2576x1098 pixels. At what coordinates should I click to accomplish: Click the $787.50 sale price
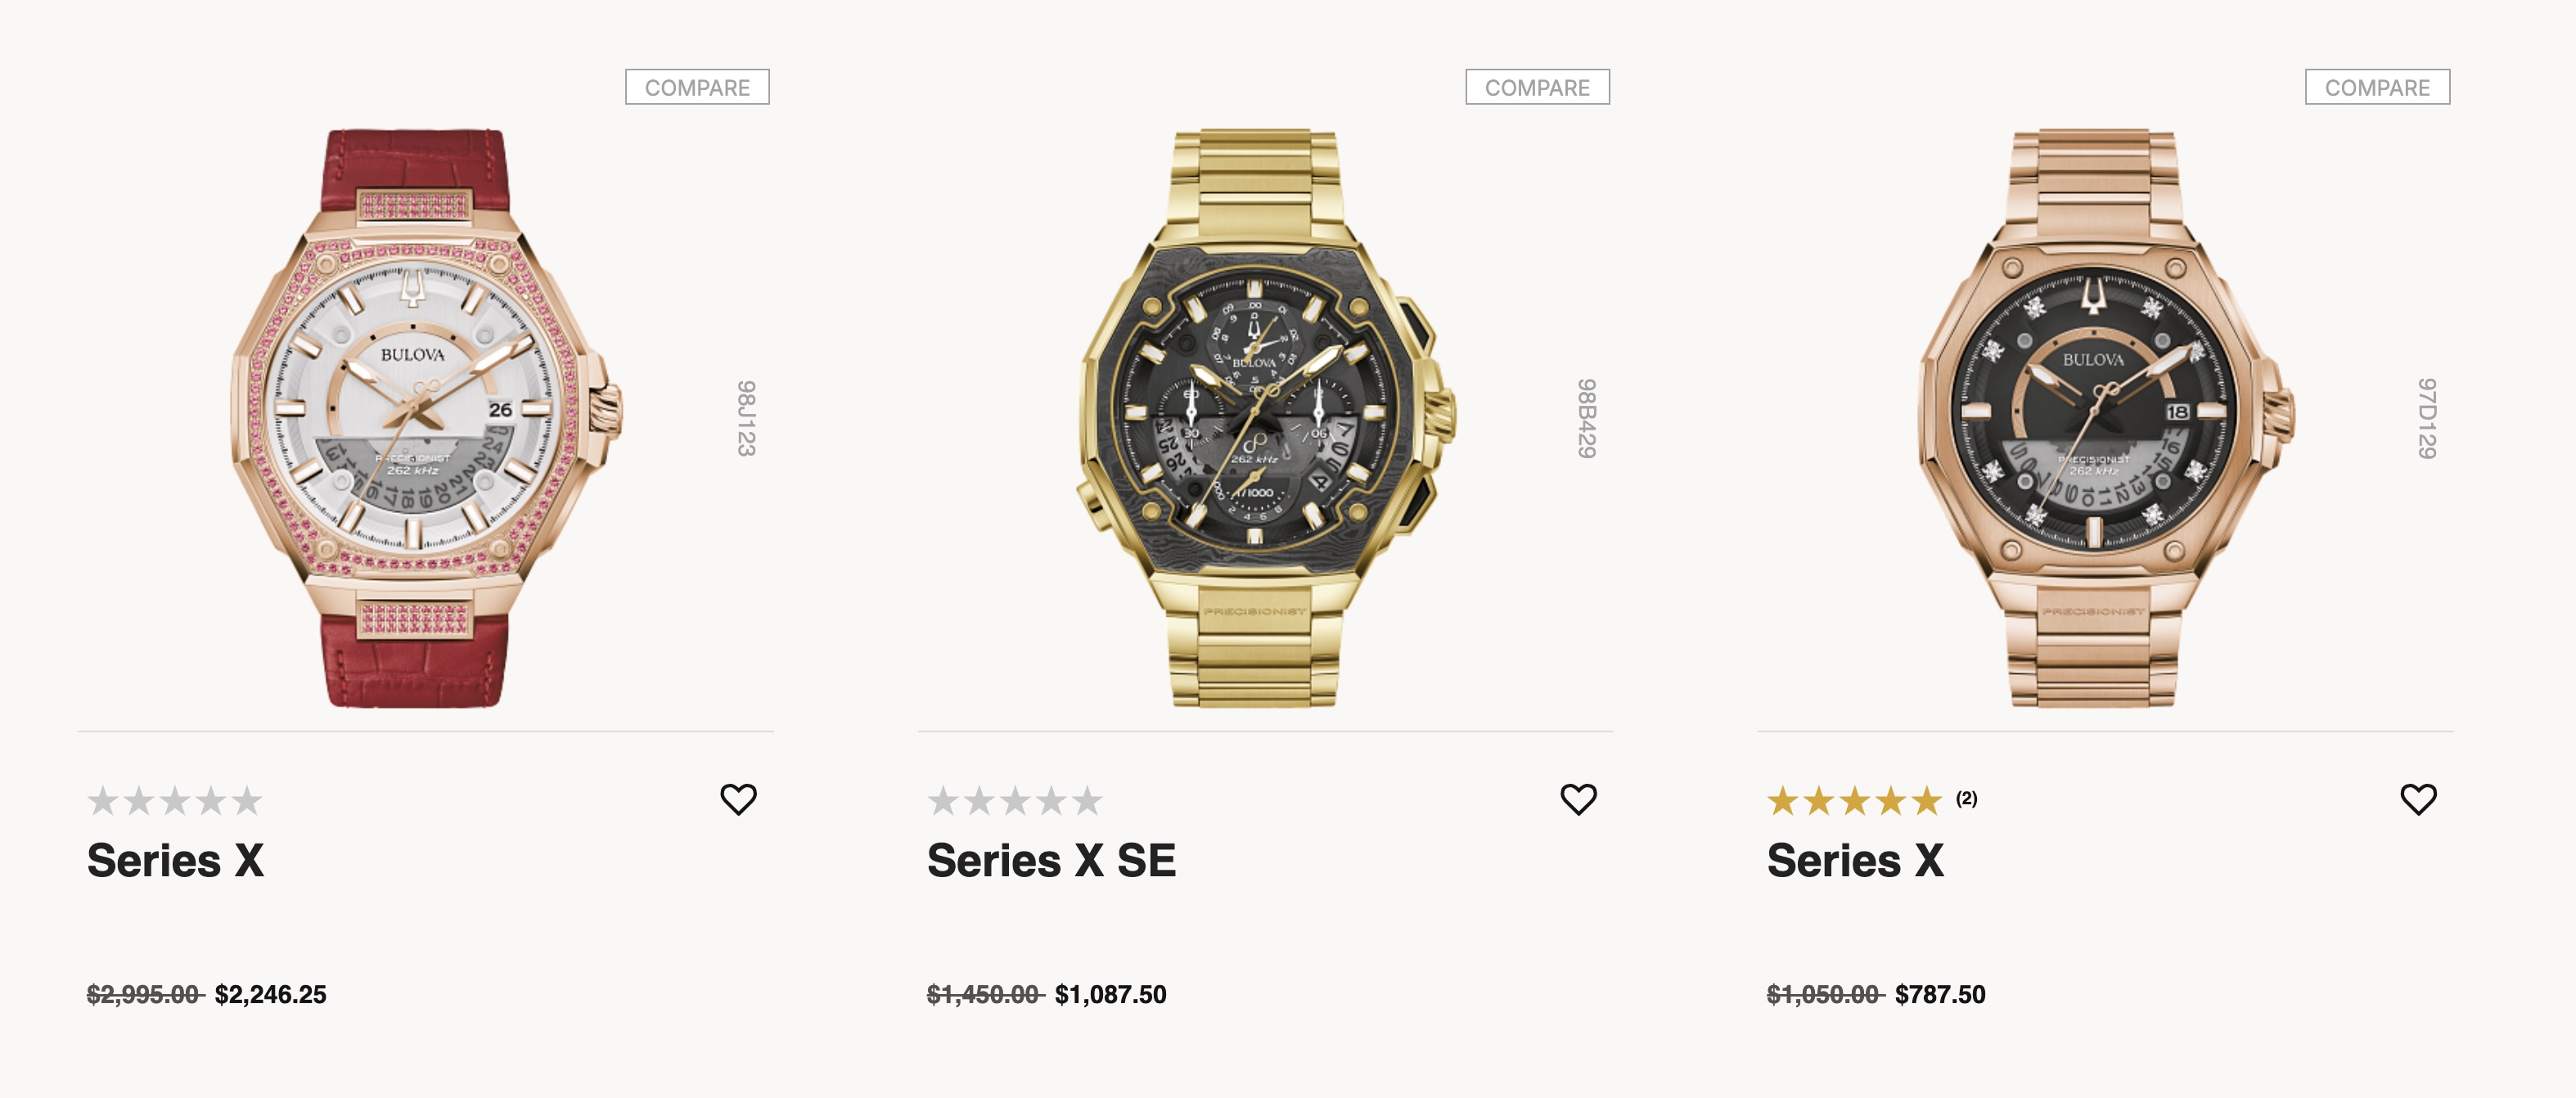1940,994
